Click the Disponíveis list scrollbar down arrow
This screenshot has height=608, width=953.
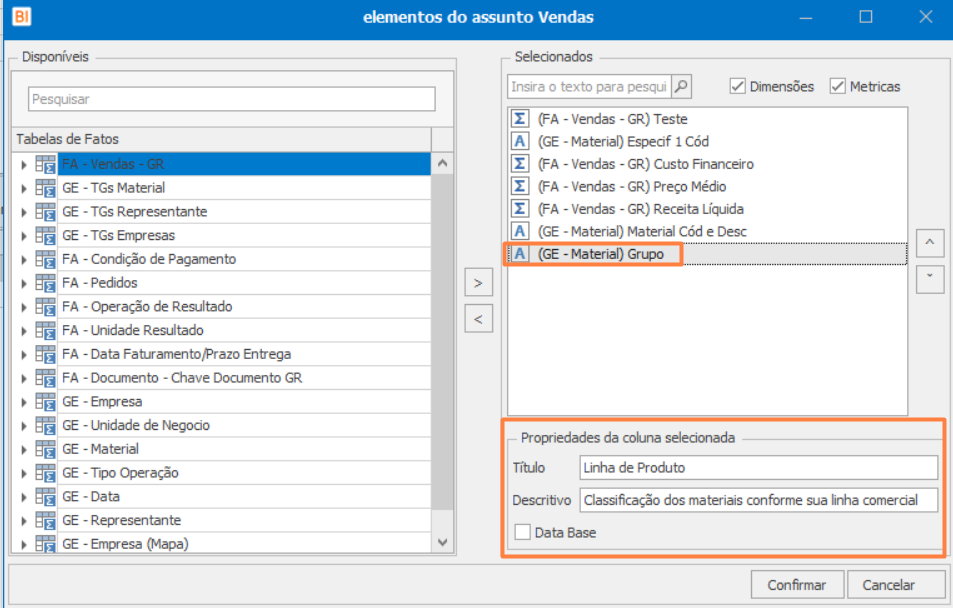pos(443,542)
